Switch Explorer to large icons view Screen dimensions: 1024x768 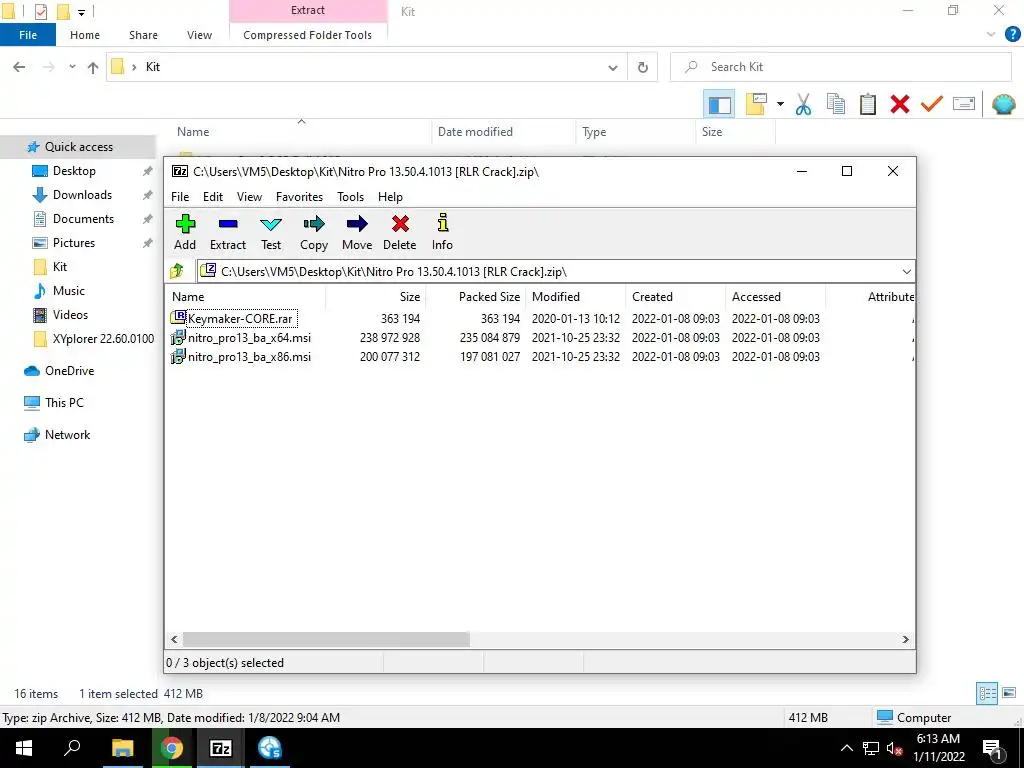coord(1009,694)
